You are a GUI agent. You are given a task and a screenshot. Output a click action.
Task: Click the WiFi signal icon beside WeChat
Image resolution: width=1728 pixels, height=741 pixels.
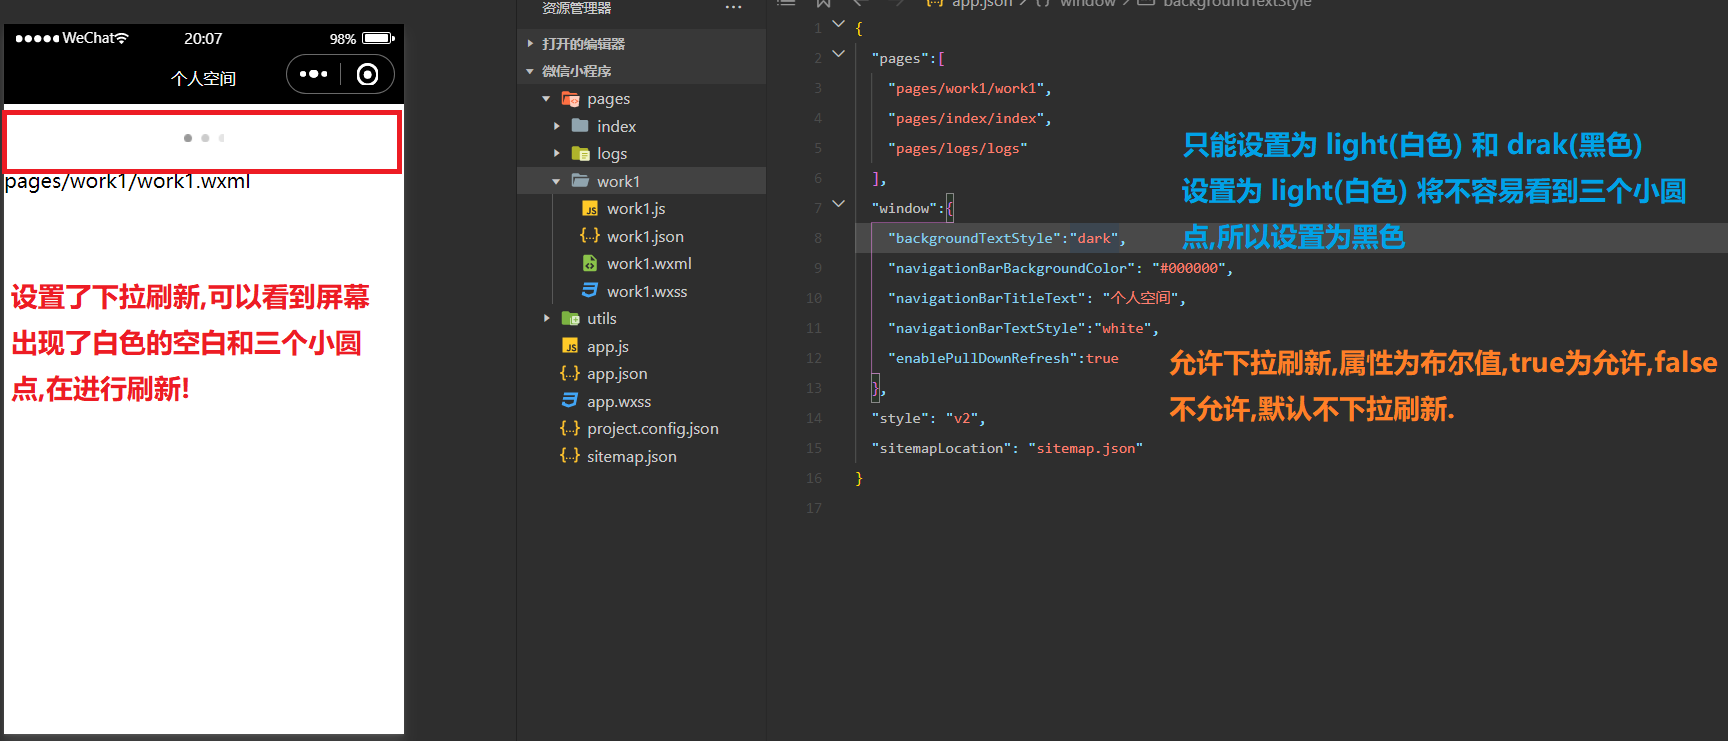pyautogui.click(x=122, y=38)
